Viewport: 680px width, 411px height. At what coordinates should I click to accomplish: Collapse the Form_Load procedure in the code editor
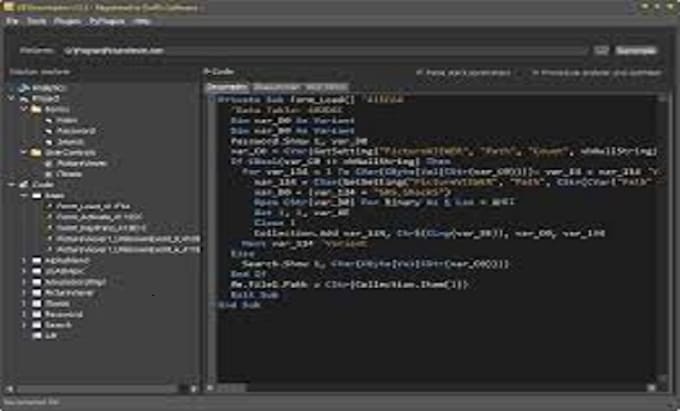pyautogui.click(x=212, y=100)
